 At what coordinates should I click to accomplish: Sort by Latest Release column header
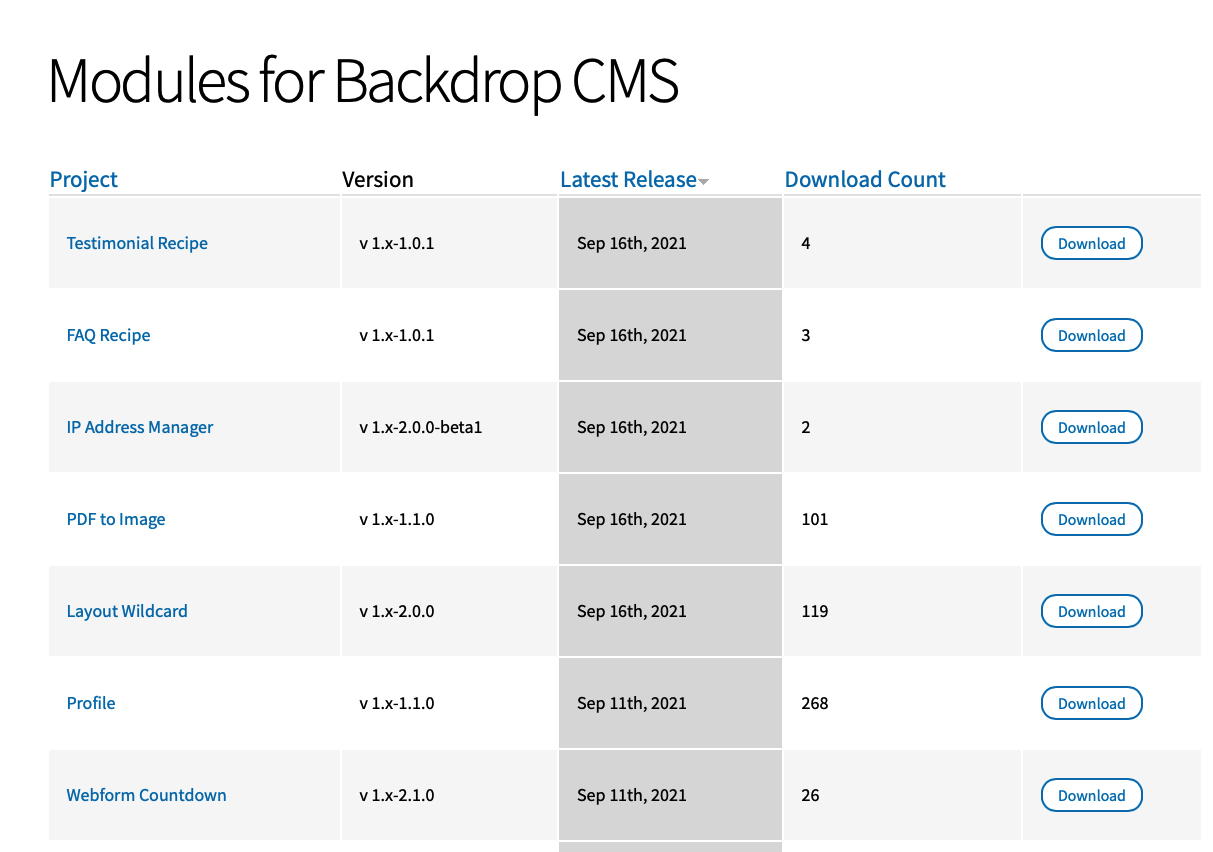(628, 180)
